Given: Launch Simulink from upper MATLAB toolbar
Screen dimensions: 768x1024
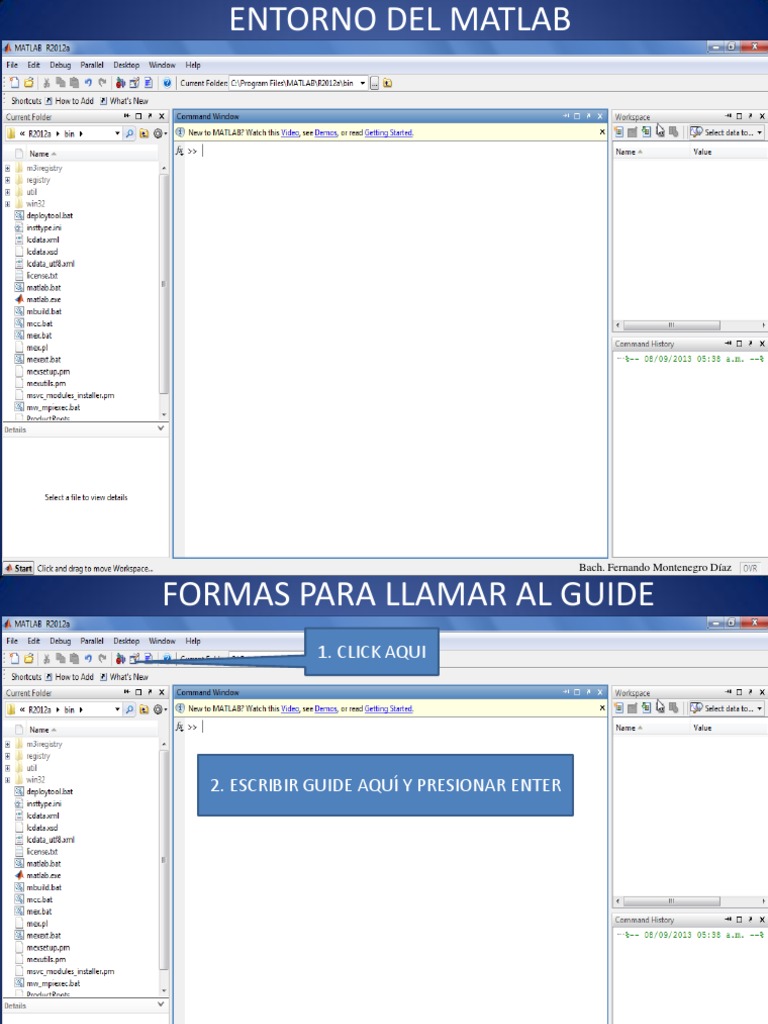Looking at the screenshot, I should click(x=120, y=83).
